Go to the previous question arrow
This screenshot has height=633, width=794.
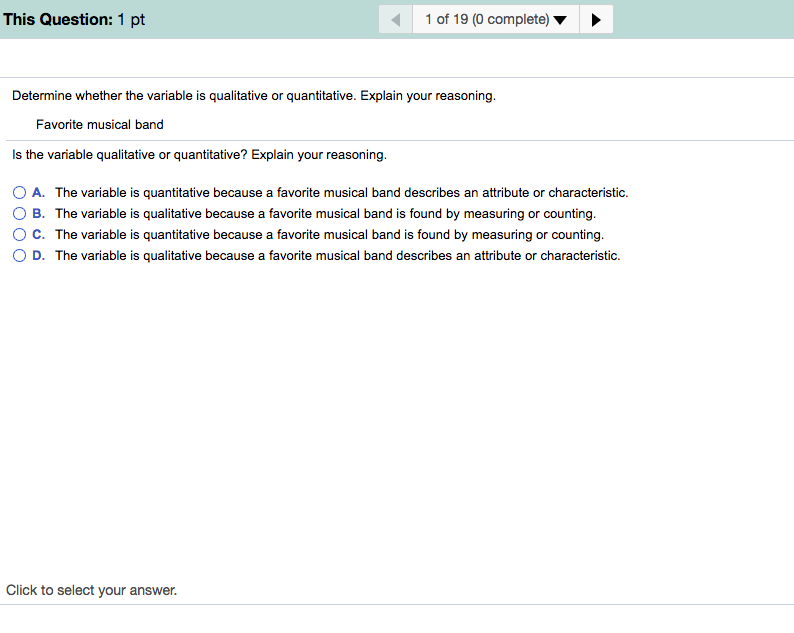(395, 20)
